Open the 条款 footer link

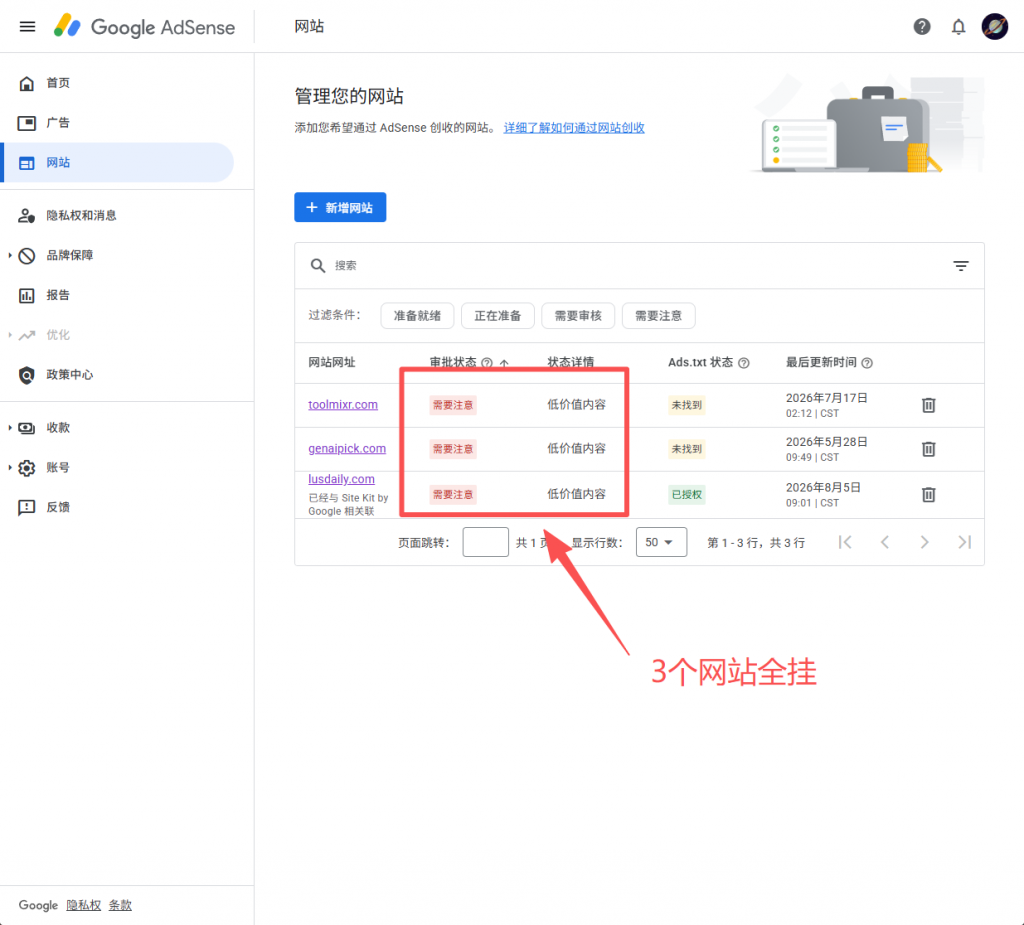point(120,905)
